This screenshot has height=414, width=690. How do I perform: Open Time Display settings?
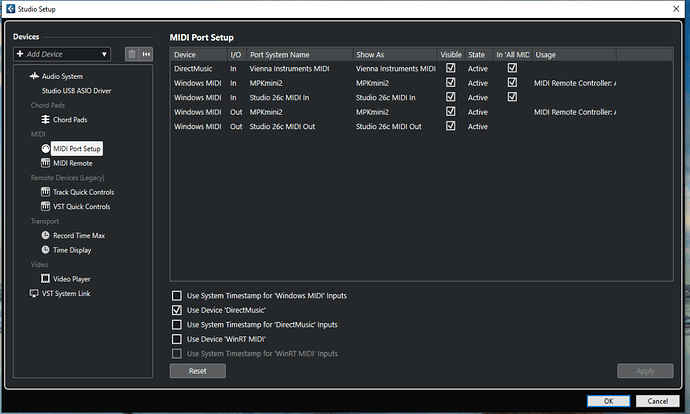point(72,250)
